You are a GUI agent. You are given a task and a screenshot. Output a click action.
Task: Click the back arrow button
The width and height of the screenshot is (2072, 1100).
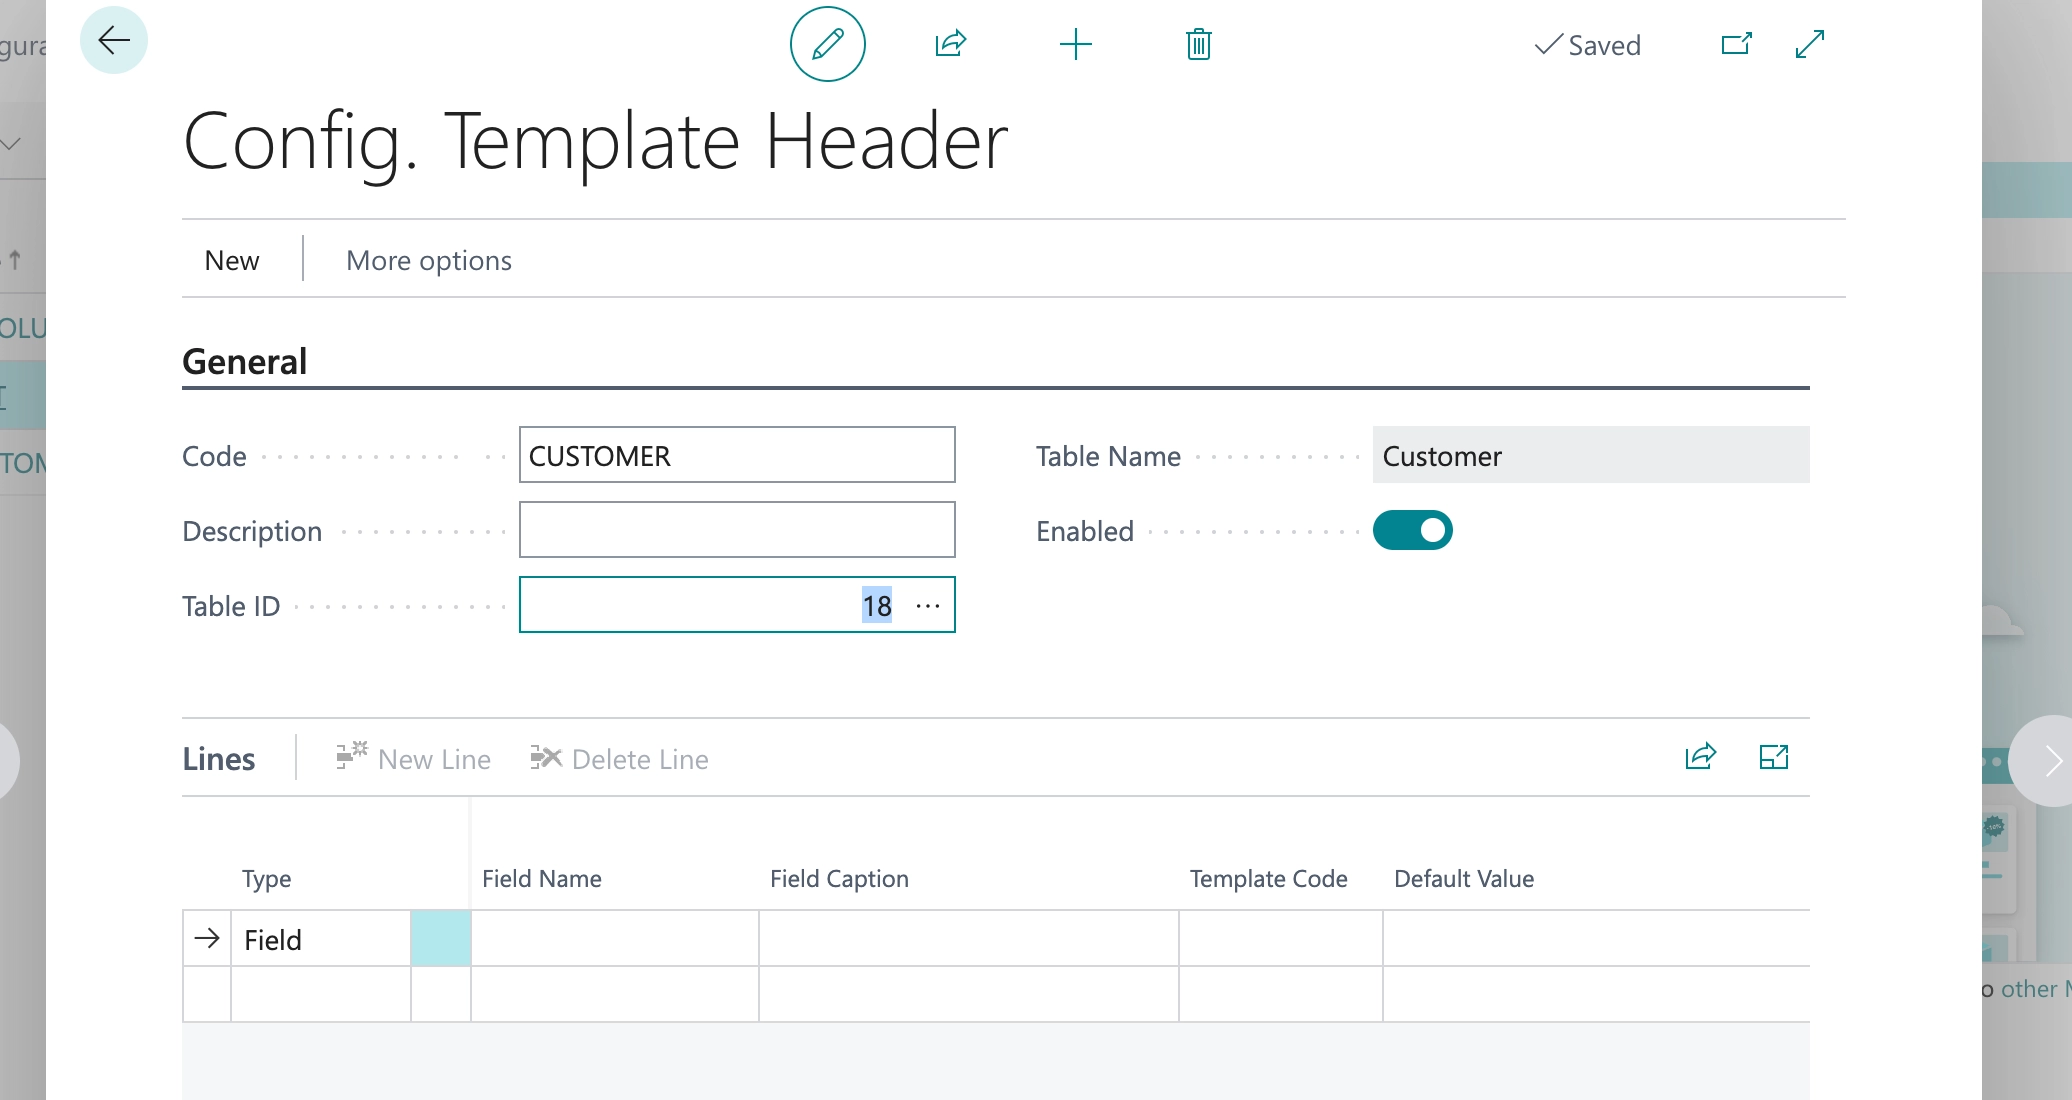[x=114, y=41]
